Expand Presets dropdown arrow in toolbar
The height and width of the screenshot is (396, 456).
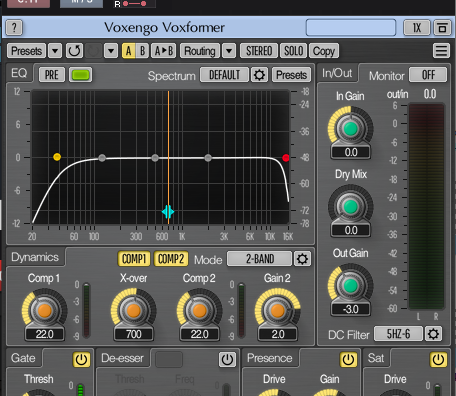[55, 51]
